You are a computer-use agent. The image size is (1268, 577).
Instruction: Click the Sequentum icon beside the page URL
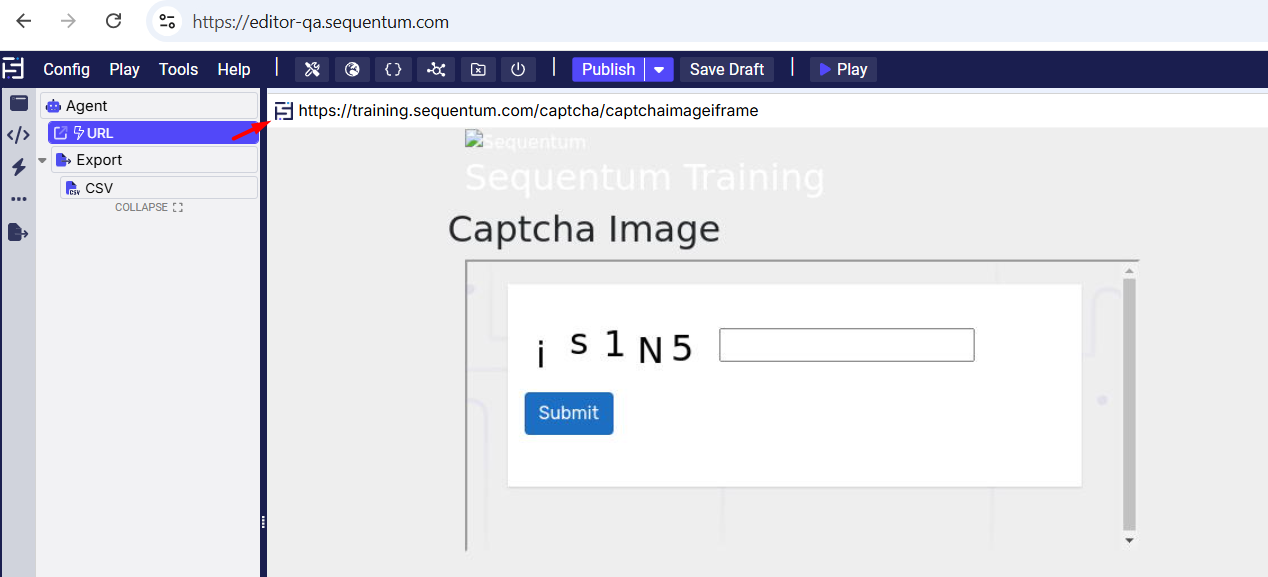(x=284, y=111)
